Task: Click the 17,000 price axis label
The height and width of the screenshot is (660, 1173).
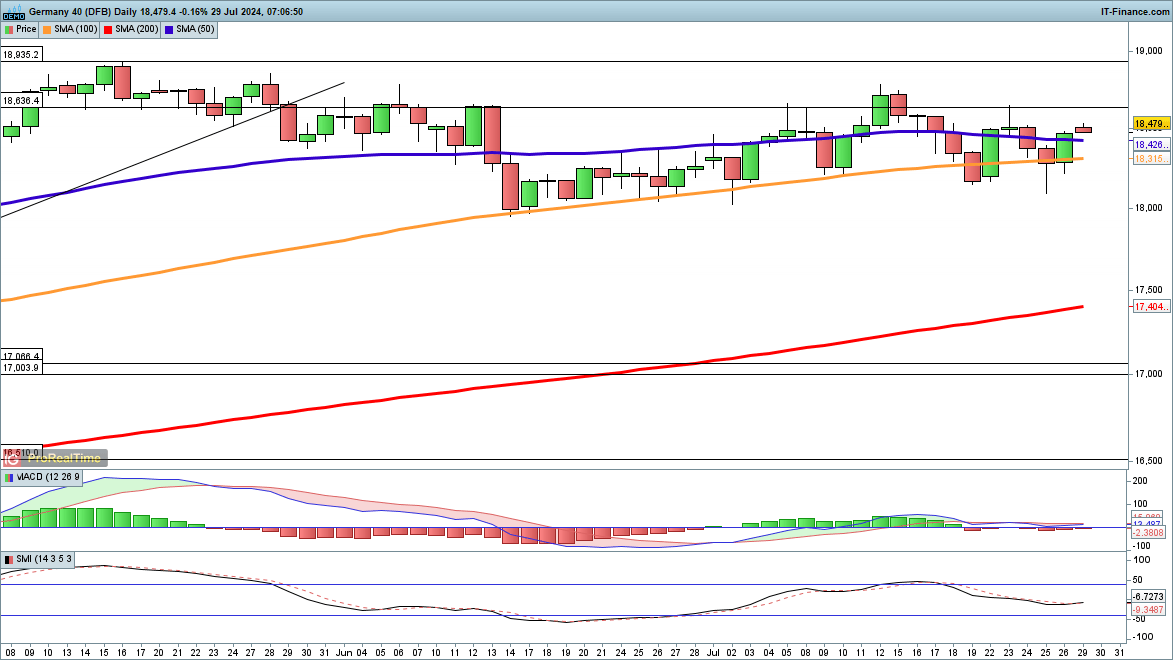Action: [1148, 373]
